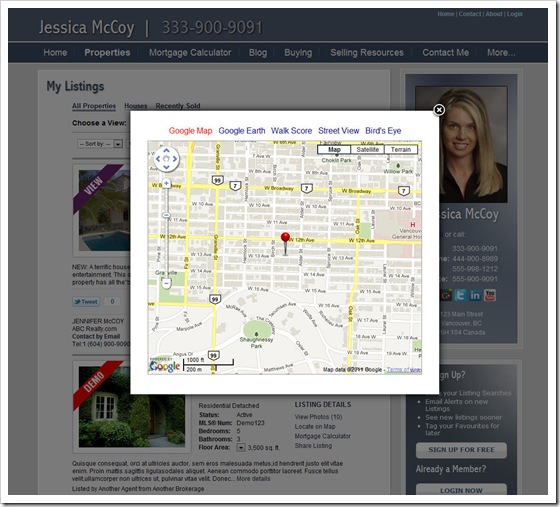Click Share Listing link
560x507 pixels.
pyautogui.click(x=313, y=446)
